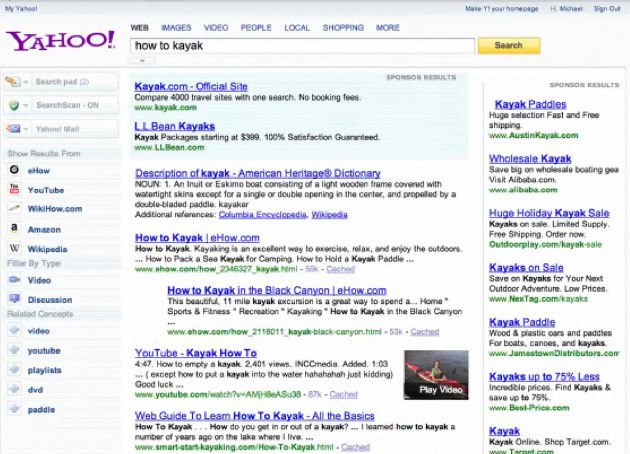Switch to the WEB search tab

click(x=139, y=28)
